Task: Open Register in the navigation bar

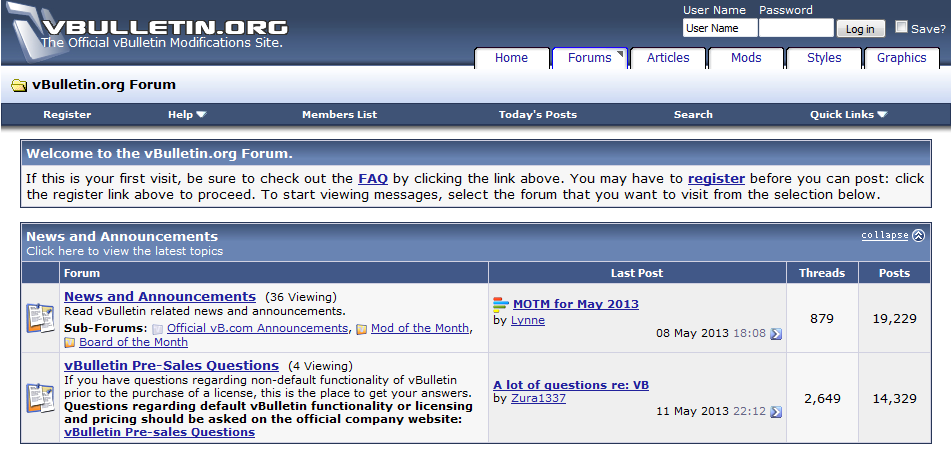Action: (x=67, y=114)
